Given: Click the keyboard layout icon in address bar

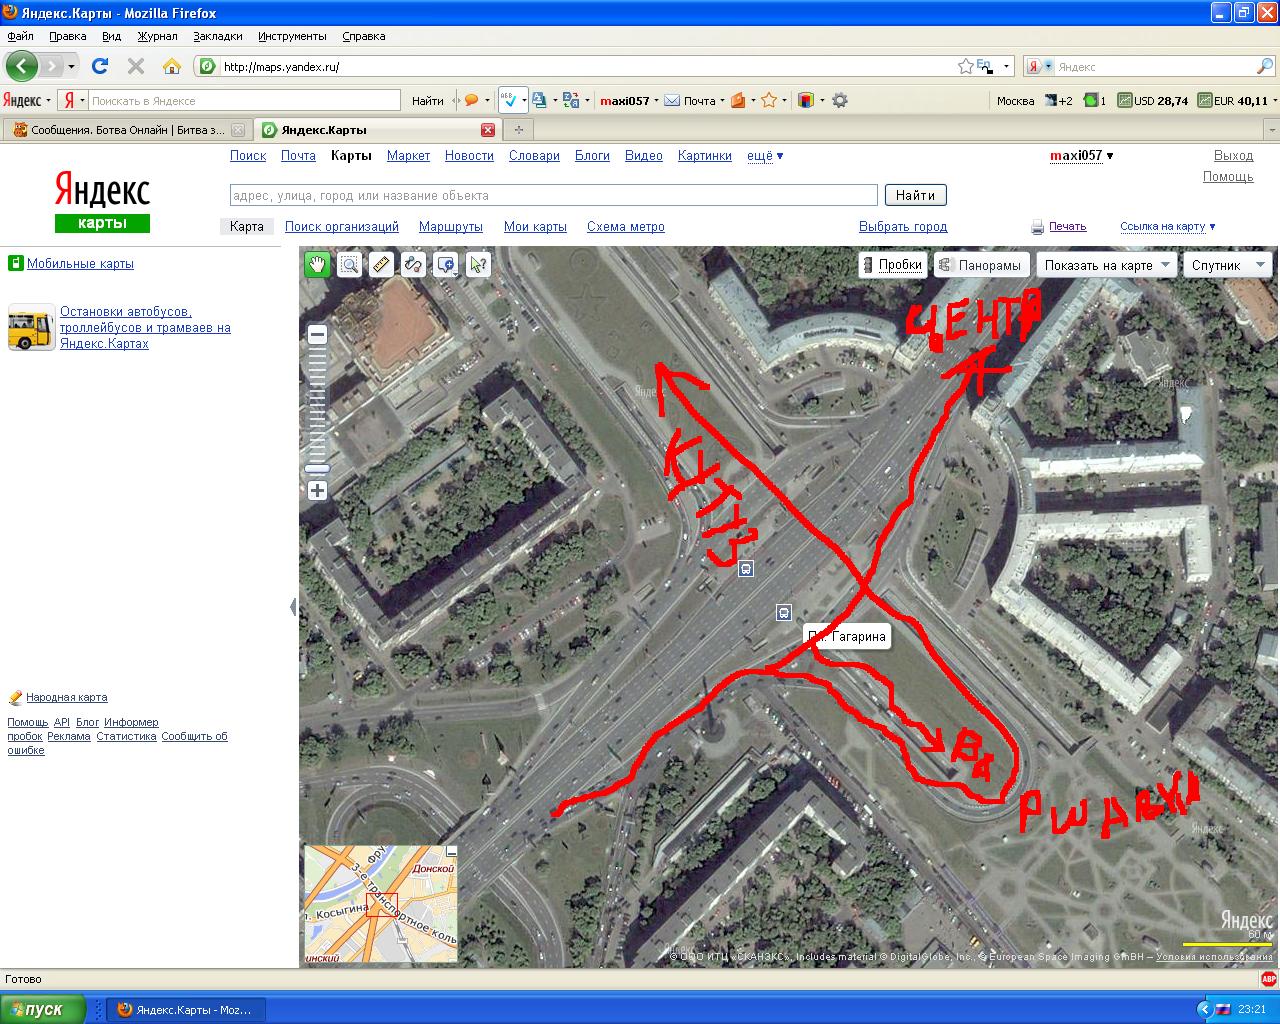Looking at the screenshot, I should 984,66.
